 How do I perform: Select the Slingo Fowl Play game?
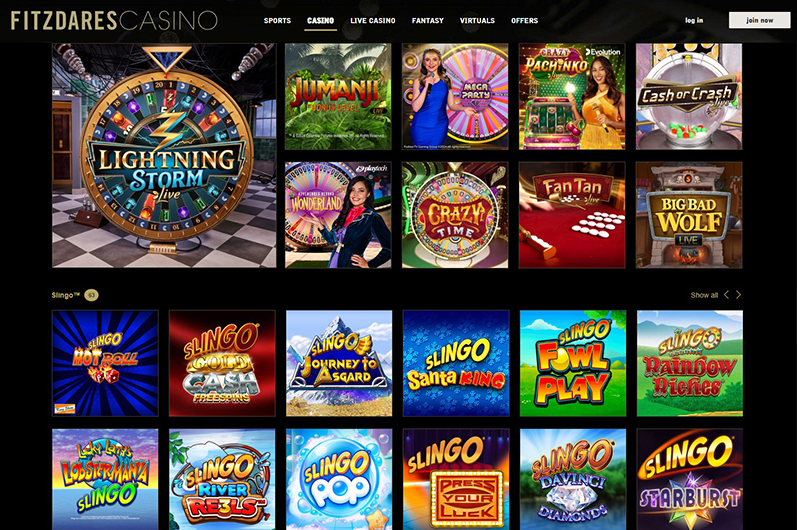pos(573,363)
